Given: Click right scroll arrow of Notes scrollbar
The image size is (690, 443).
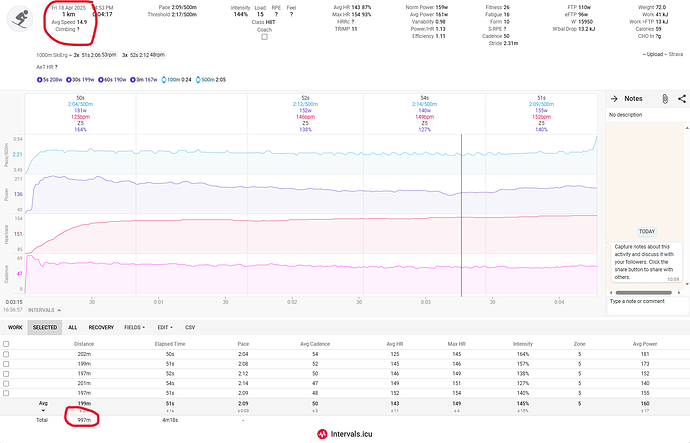Looking at the screenshot, I should (679, 293).
